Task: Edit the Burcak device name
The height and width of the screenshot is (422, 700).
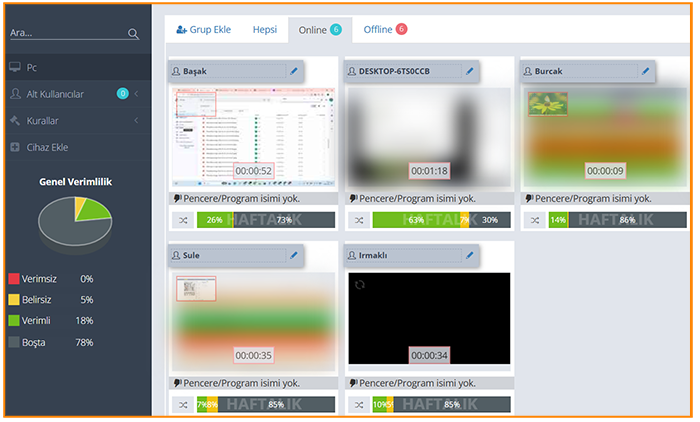Action: coord(646,71)
